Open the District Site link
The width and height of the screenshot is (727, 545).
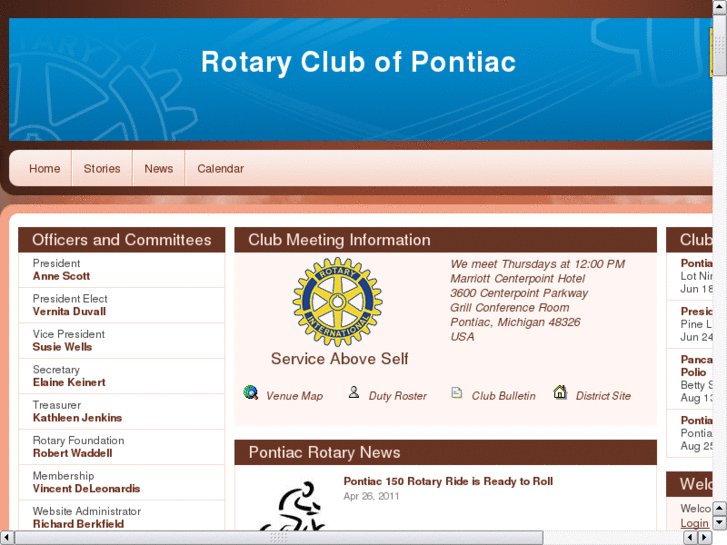(603, 396)
